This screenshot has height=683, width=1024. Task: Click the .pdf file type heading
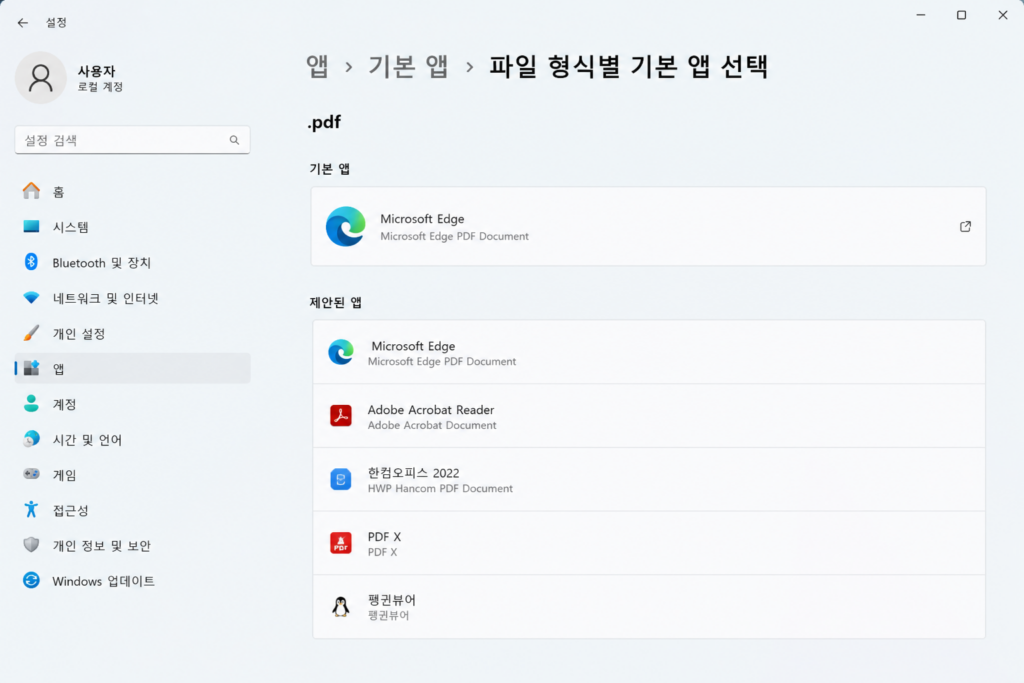click(x=325, y=122)
